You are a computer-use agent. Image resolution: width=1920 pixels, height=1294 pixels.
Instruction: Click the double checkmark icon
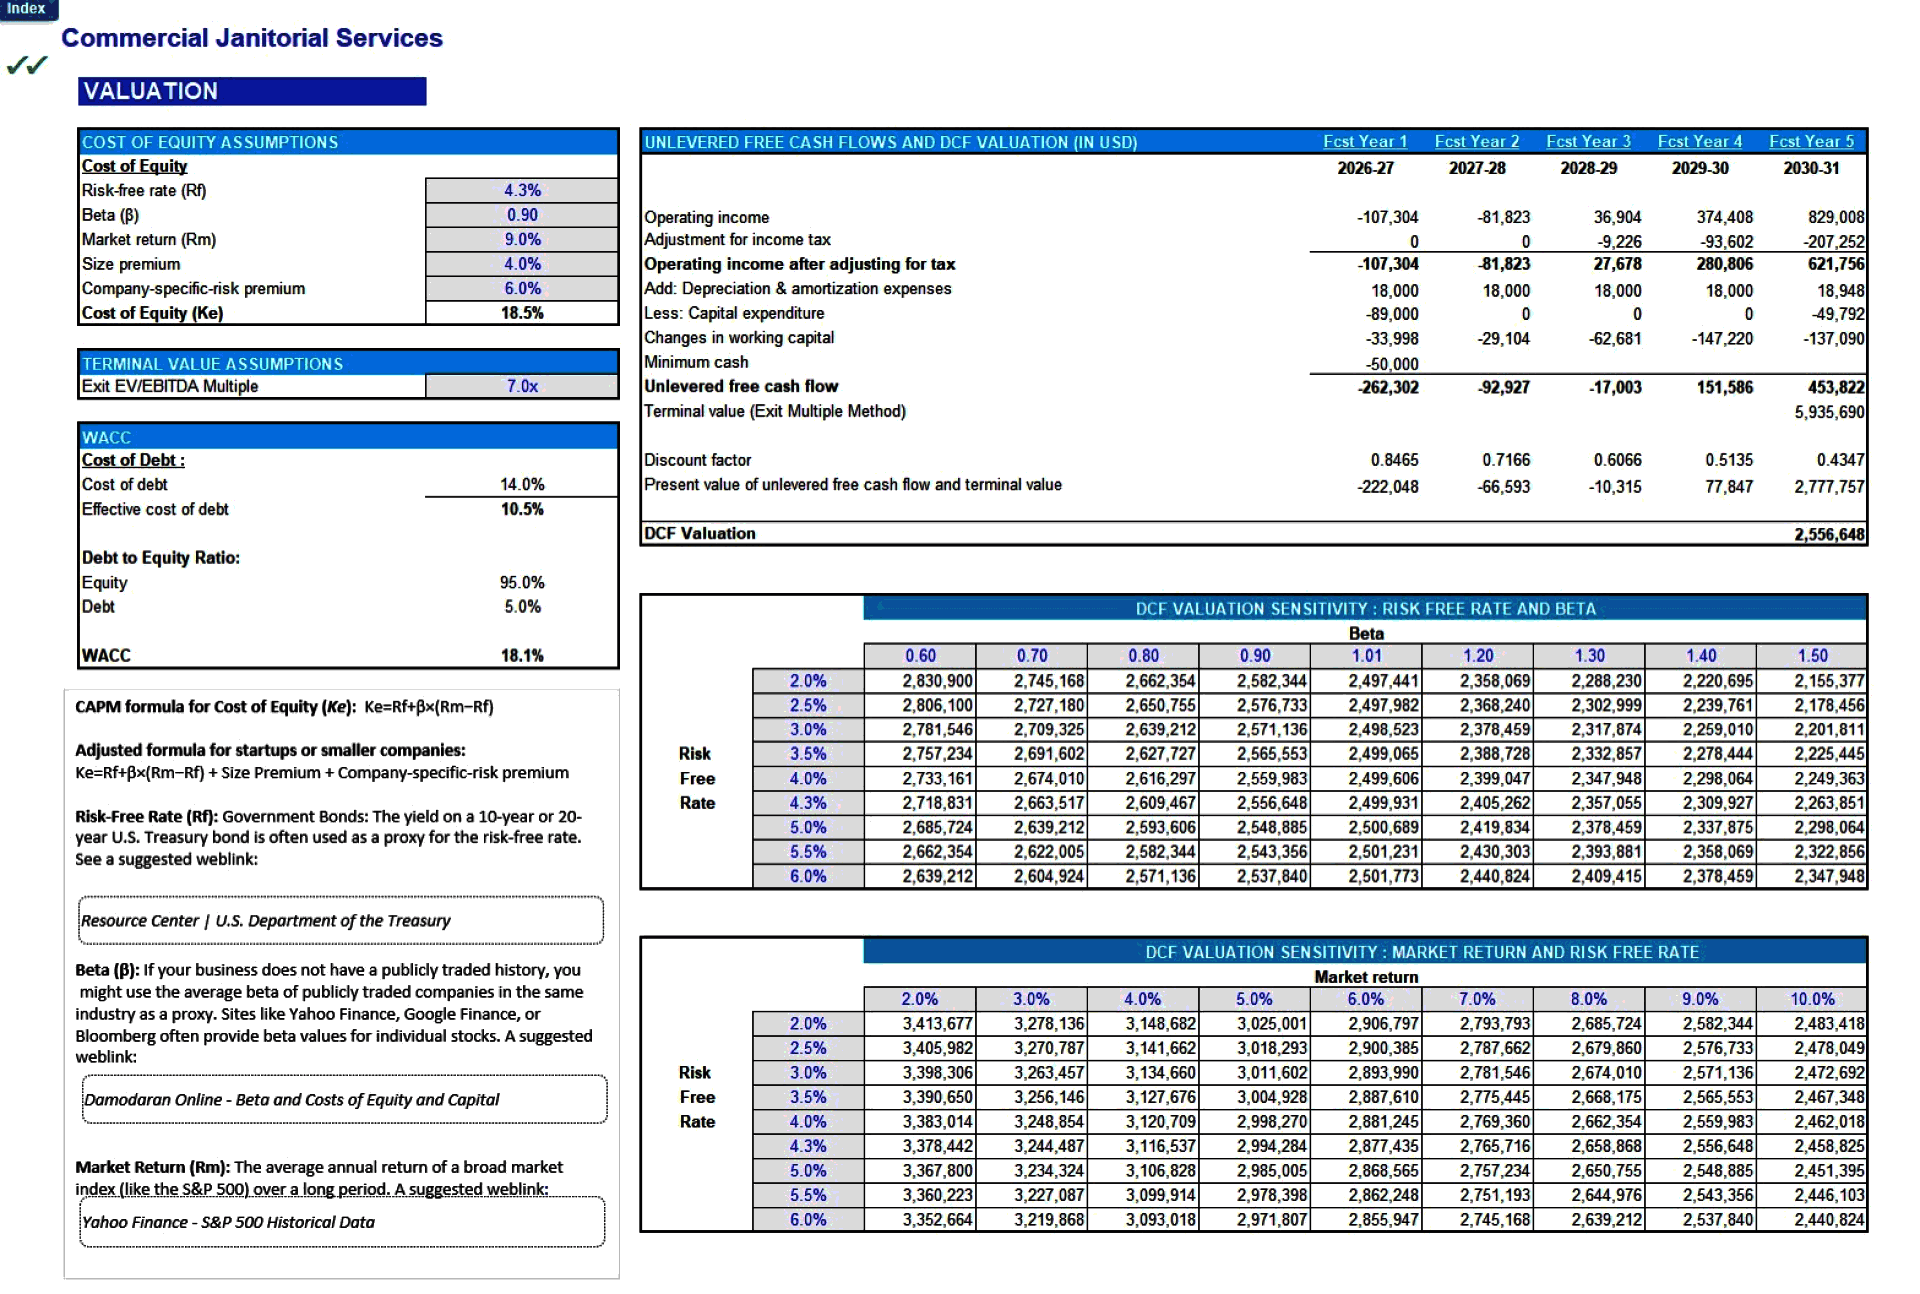coord(26,66)
